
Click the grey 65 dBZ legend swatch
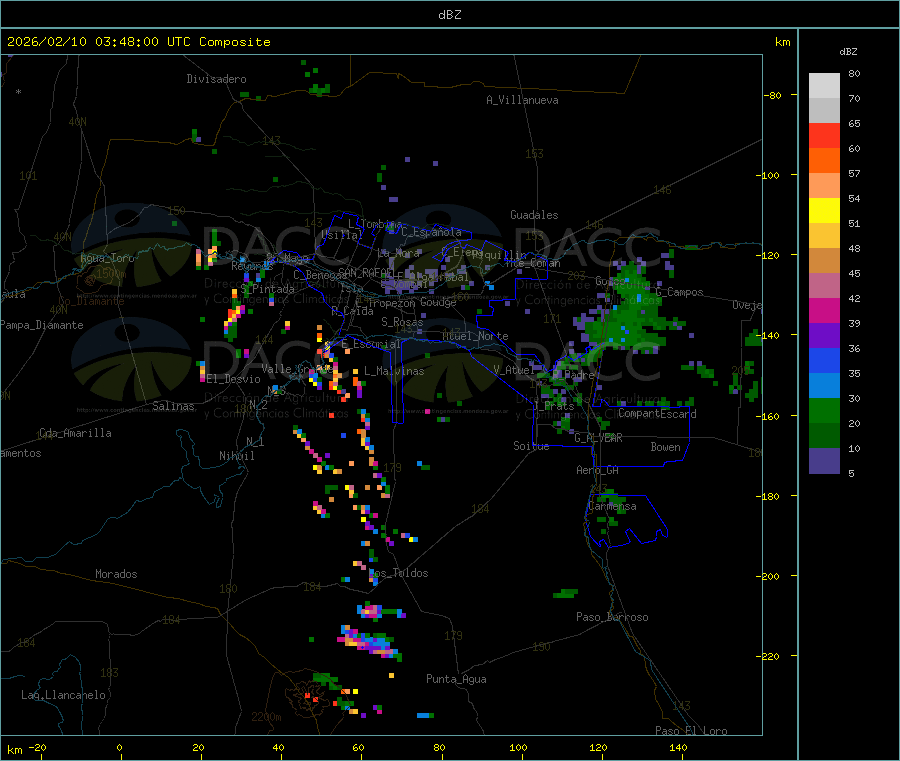824,111
